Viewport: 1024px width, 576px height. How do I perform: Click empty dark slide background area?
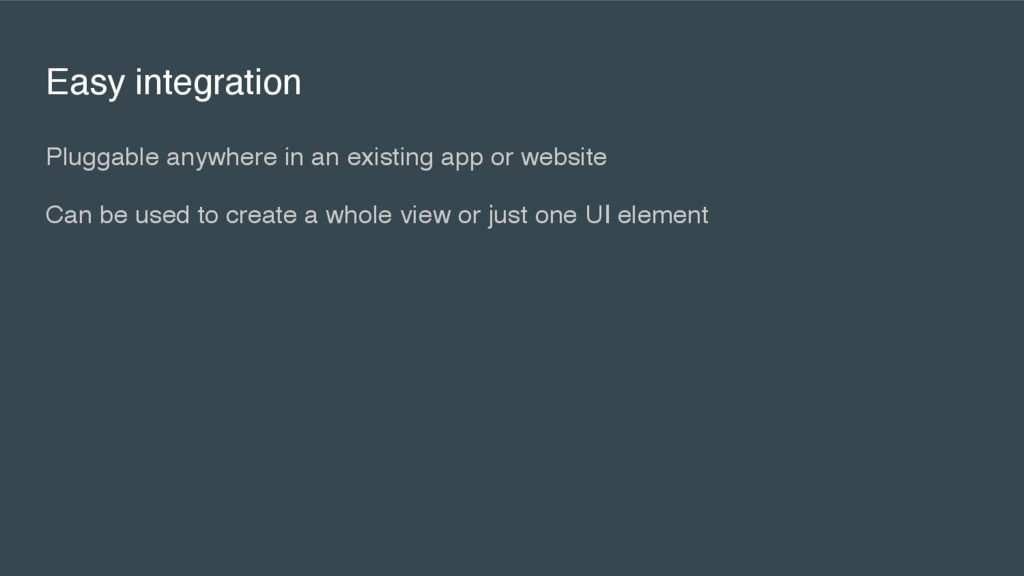(x=512, y=405)
